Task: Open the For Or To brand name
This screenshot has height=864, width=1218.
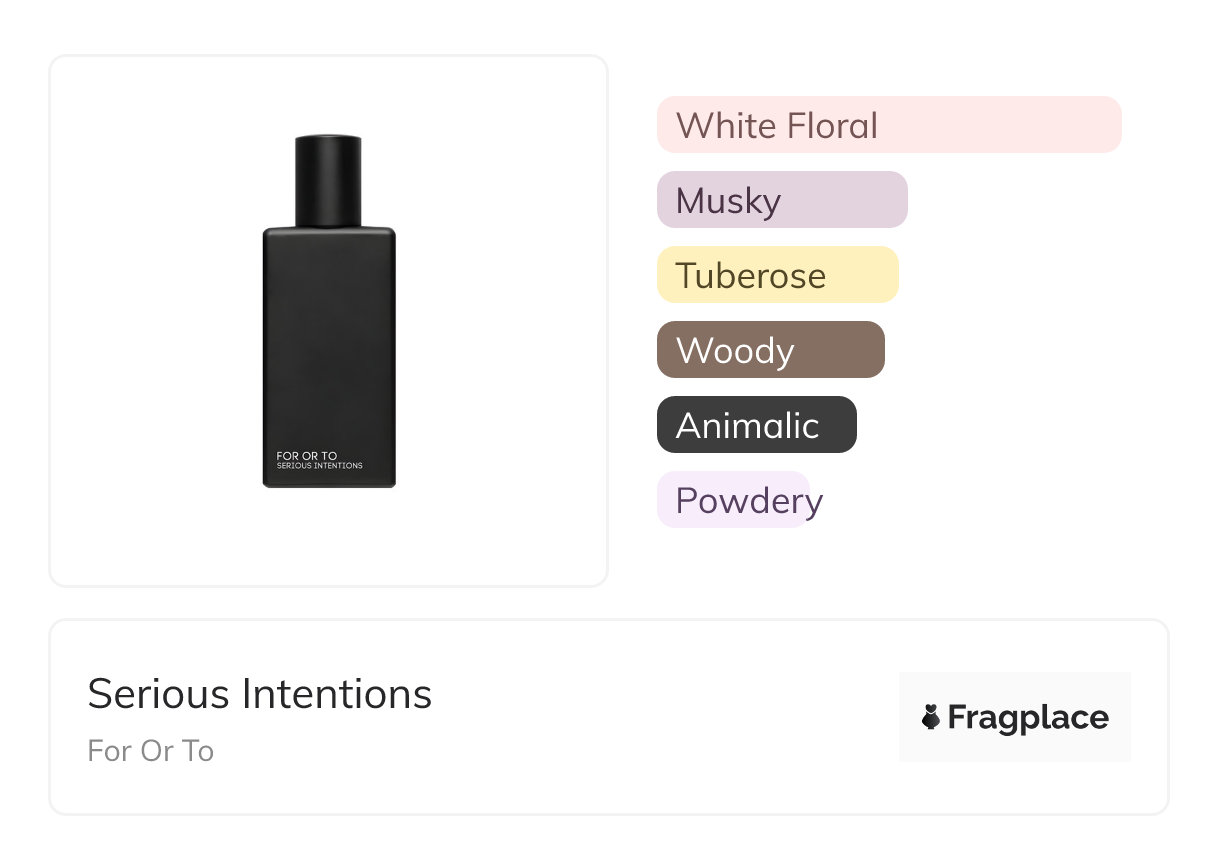Action: (151, 751)
